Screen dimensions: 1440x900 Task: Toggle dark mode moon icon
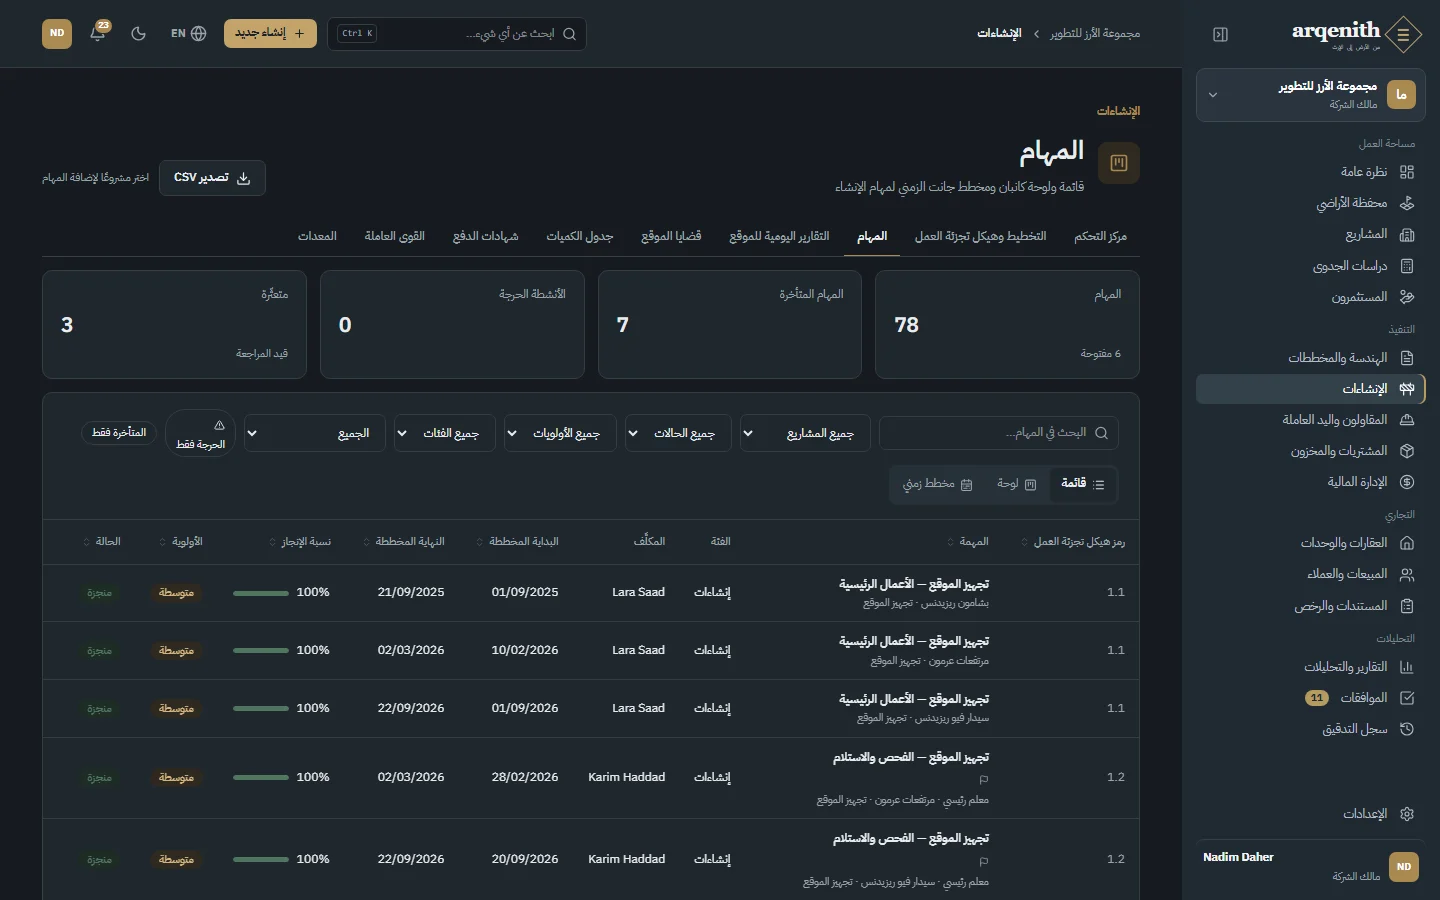point(139,33)
